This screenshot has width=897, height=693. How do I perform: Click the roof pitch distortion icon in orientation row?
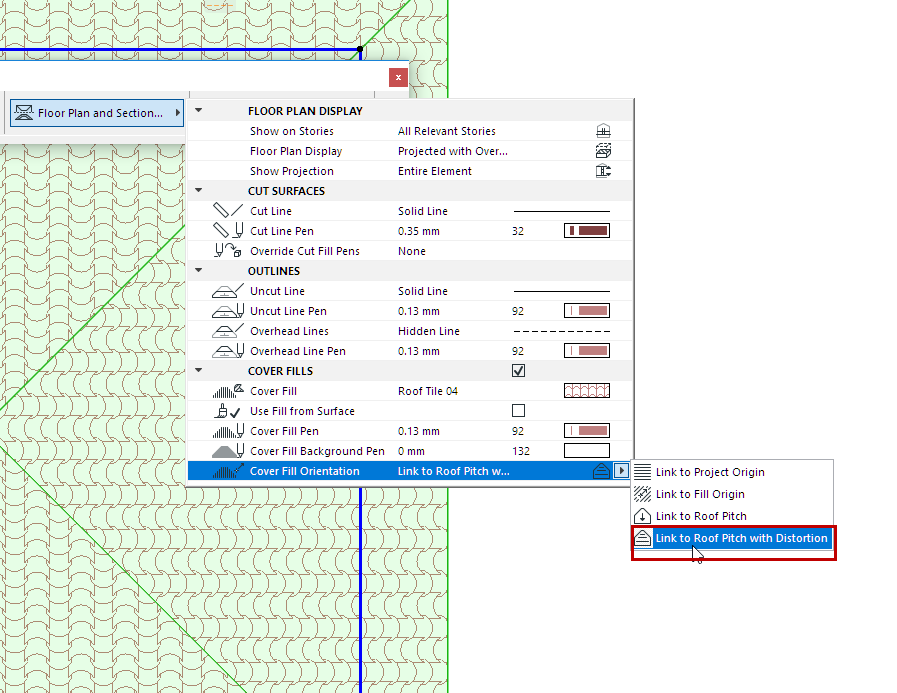(601, 471)
